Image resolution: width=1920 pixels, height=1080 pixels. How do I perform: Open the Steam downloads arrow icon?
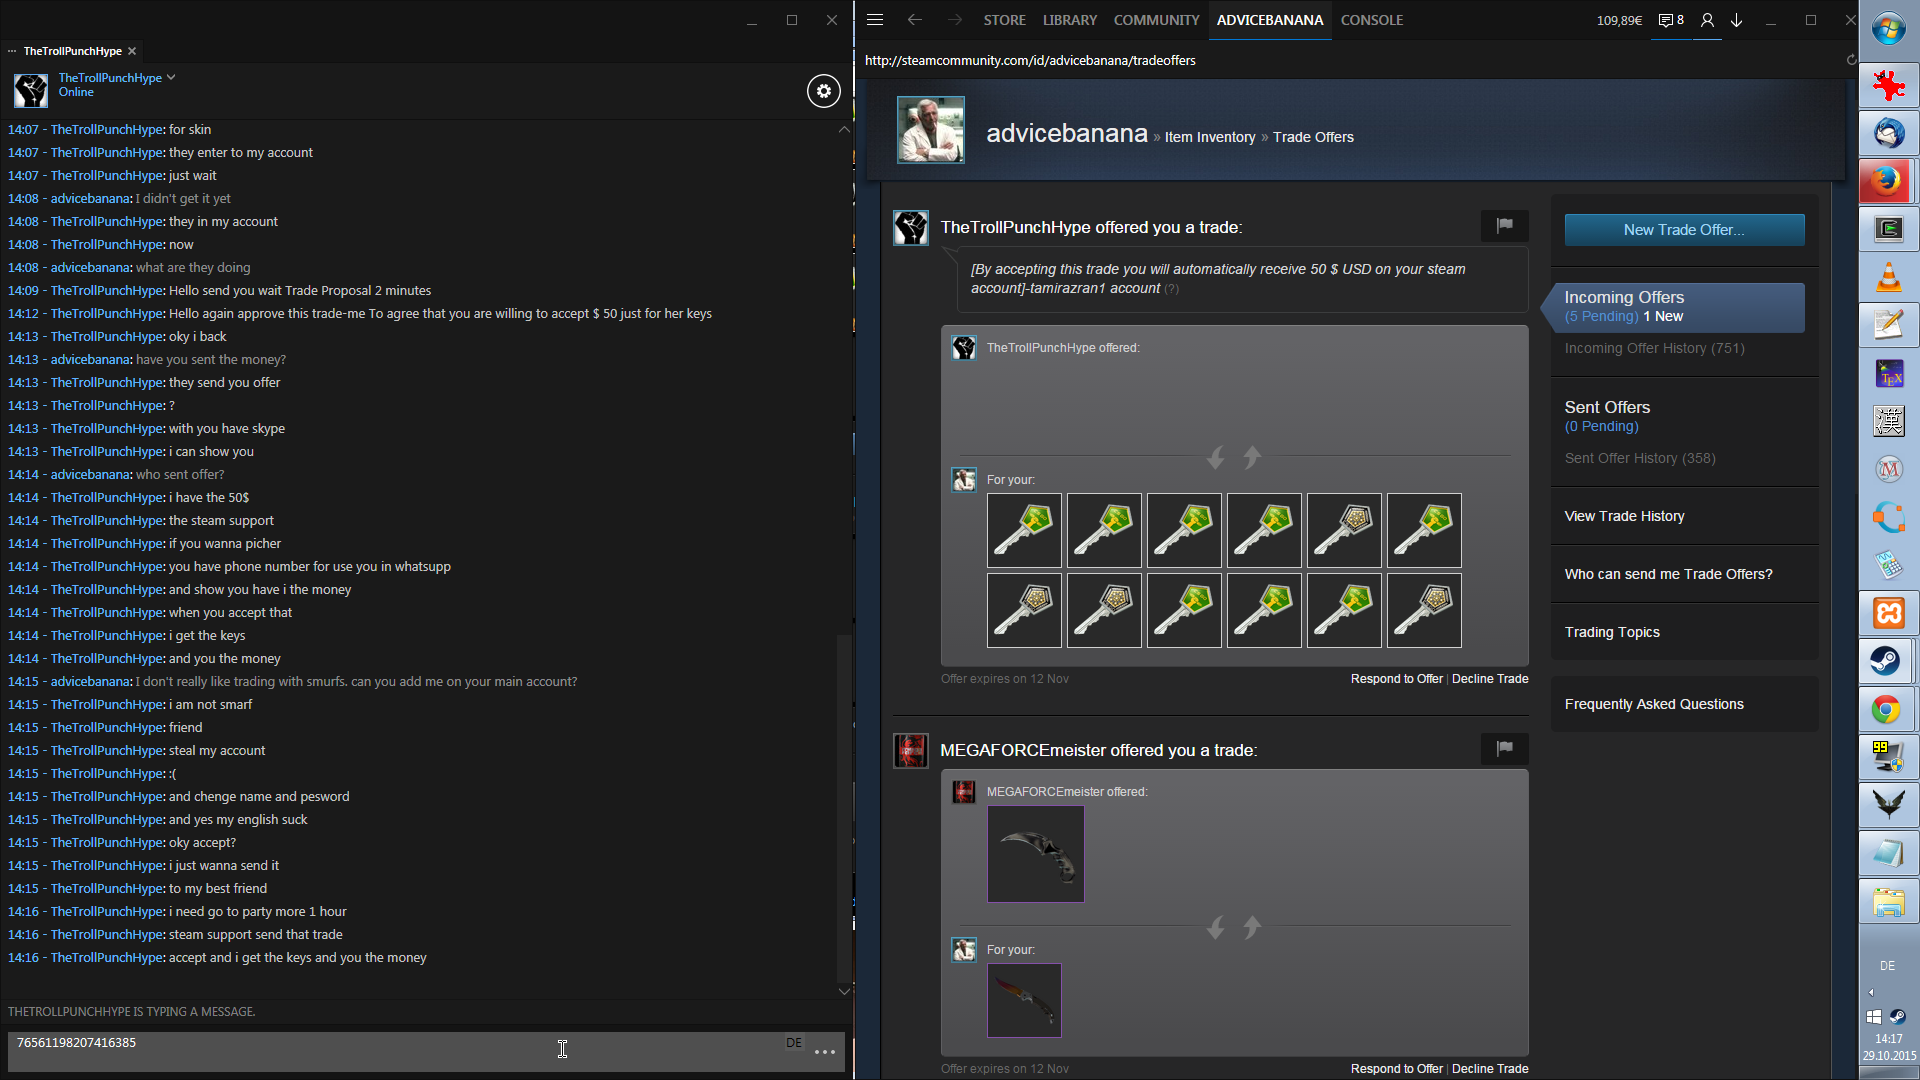point(1737,20)
